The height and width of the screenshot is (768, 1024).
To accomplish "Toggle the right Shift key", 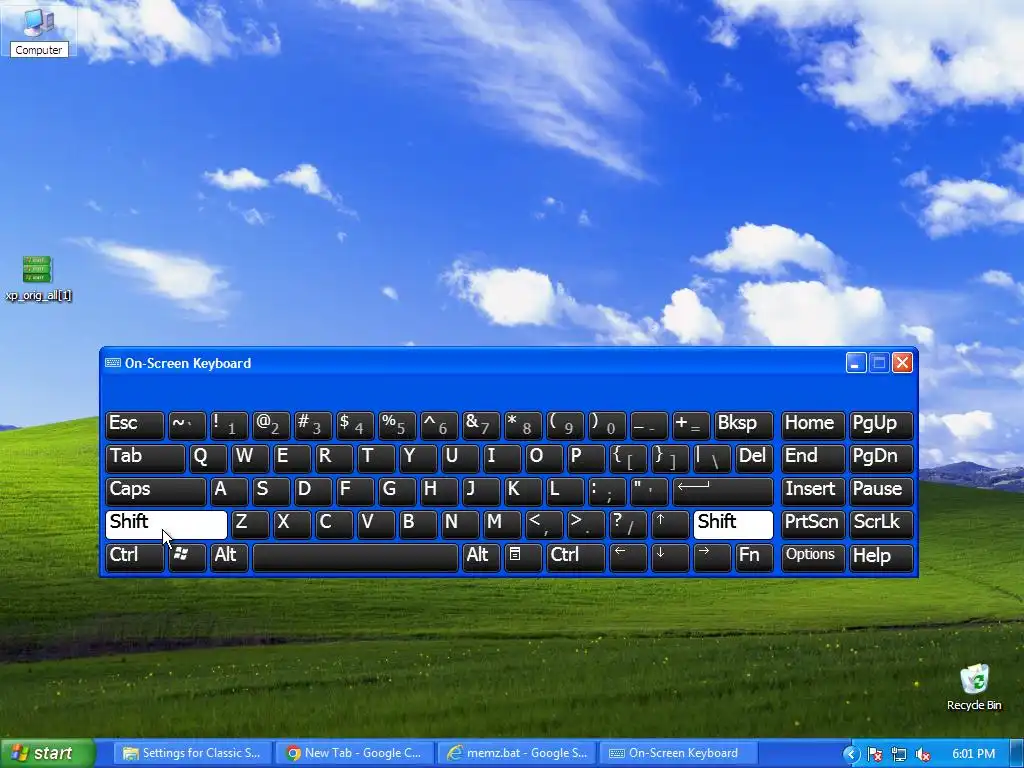I will [x=733, y=524].
